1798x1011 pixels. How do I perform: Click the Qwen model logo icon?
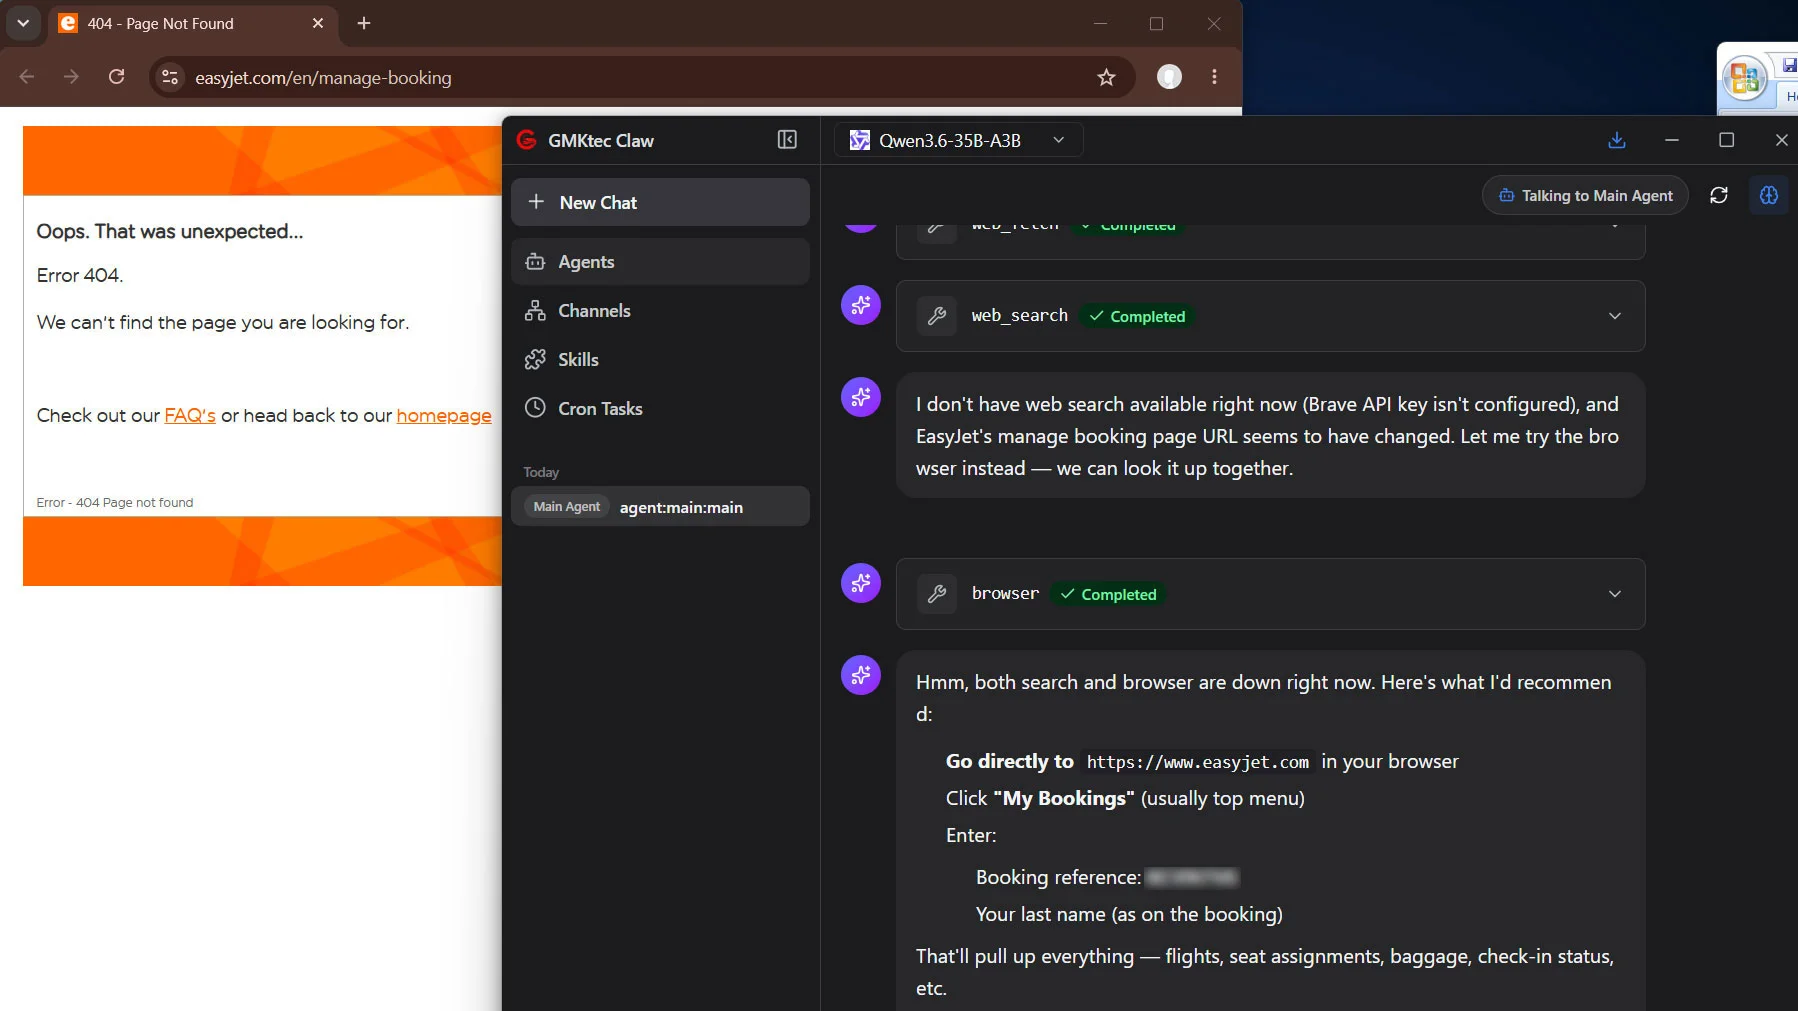(860, 140)
